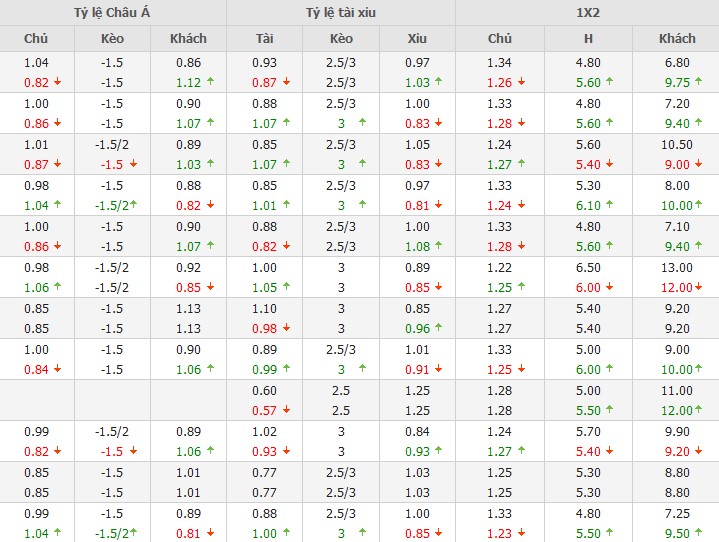Select the Tỷ lệ tài xỉu header
719x542 pixels.
[341, 12]
